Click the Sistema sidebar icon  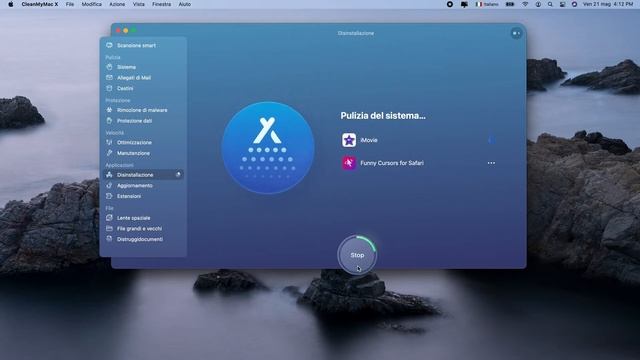tap(109, 67)
